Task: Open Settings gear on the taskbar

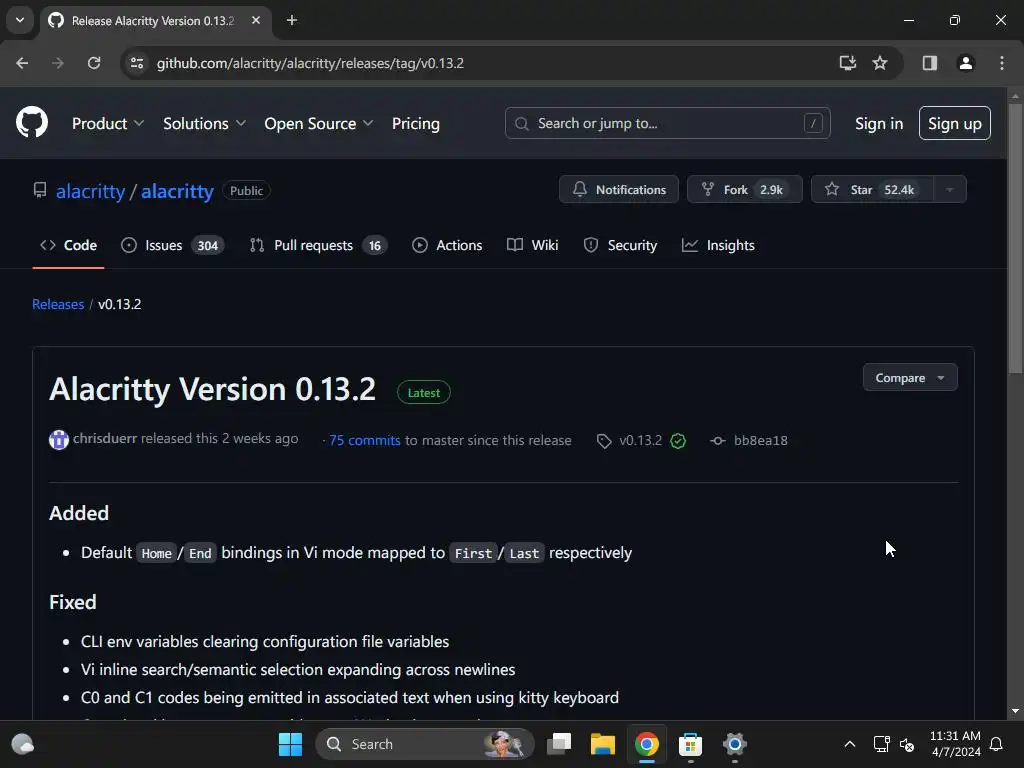Action: coord(735,744)
